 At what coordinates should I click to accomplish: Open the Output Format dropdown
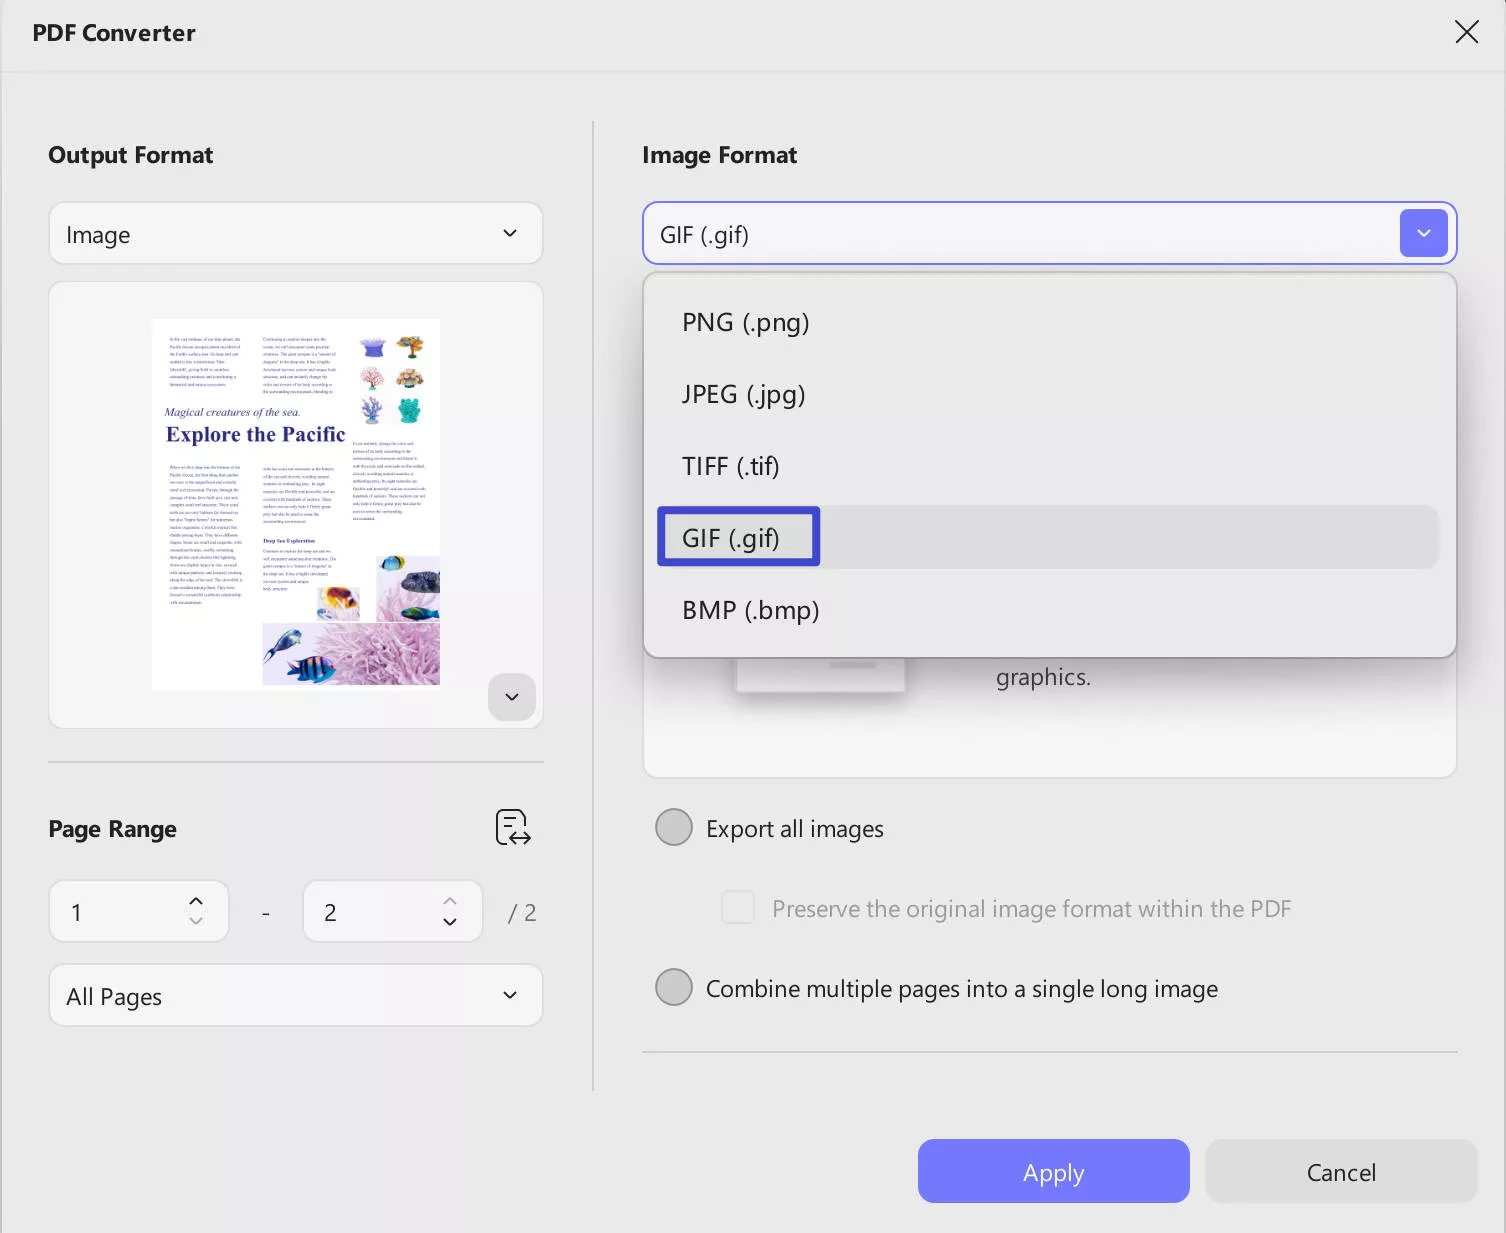point(296,234)
